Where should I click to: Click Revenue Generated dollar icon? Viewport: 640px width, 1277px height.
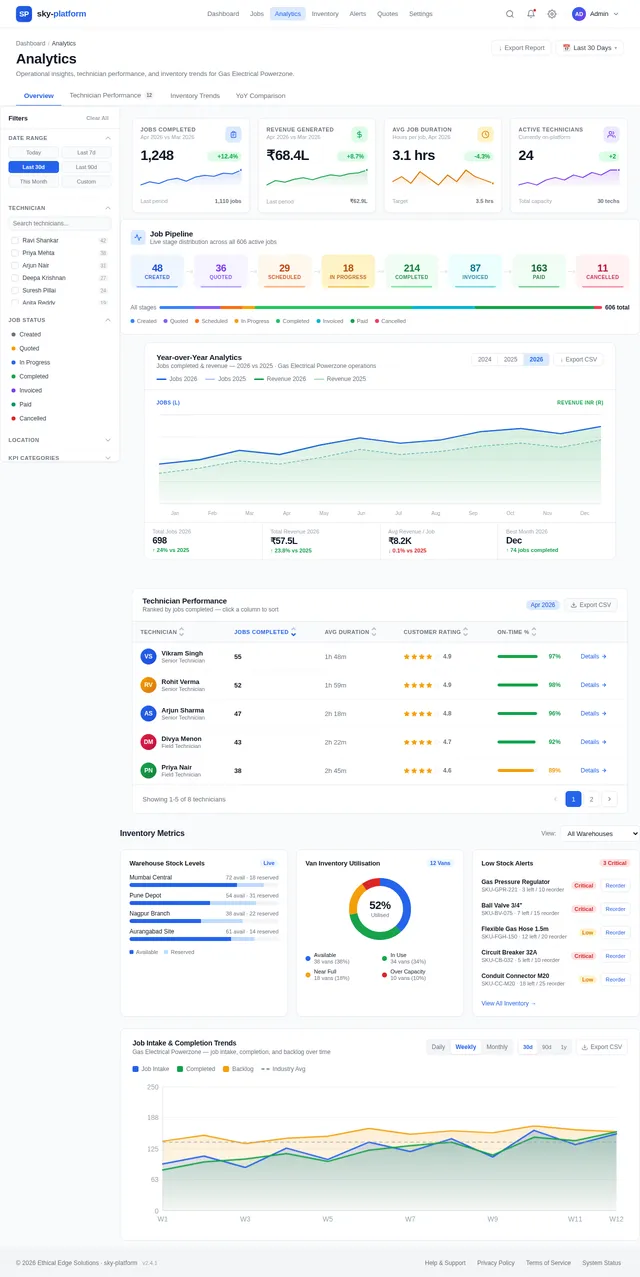click(x=359, y=134)
